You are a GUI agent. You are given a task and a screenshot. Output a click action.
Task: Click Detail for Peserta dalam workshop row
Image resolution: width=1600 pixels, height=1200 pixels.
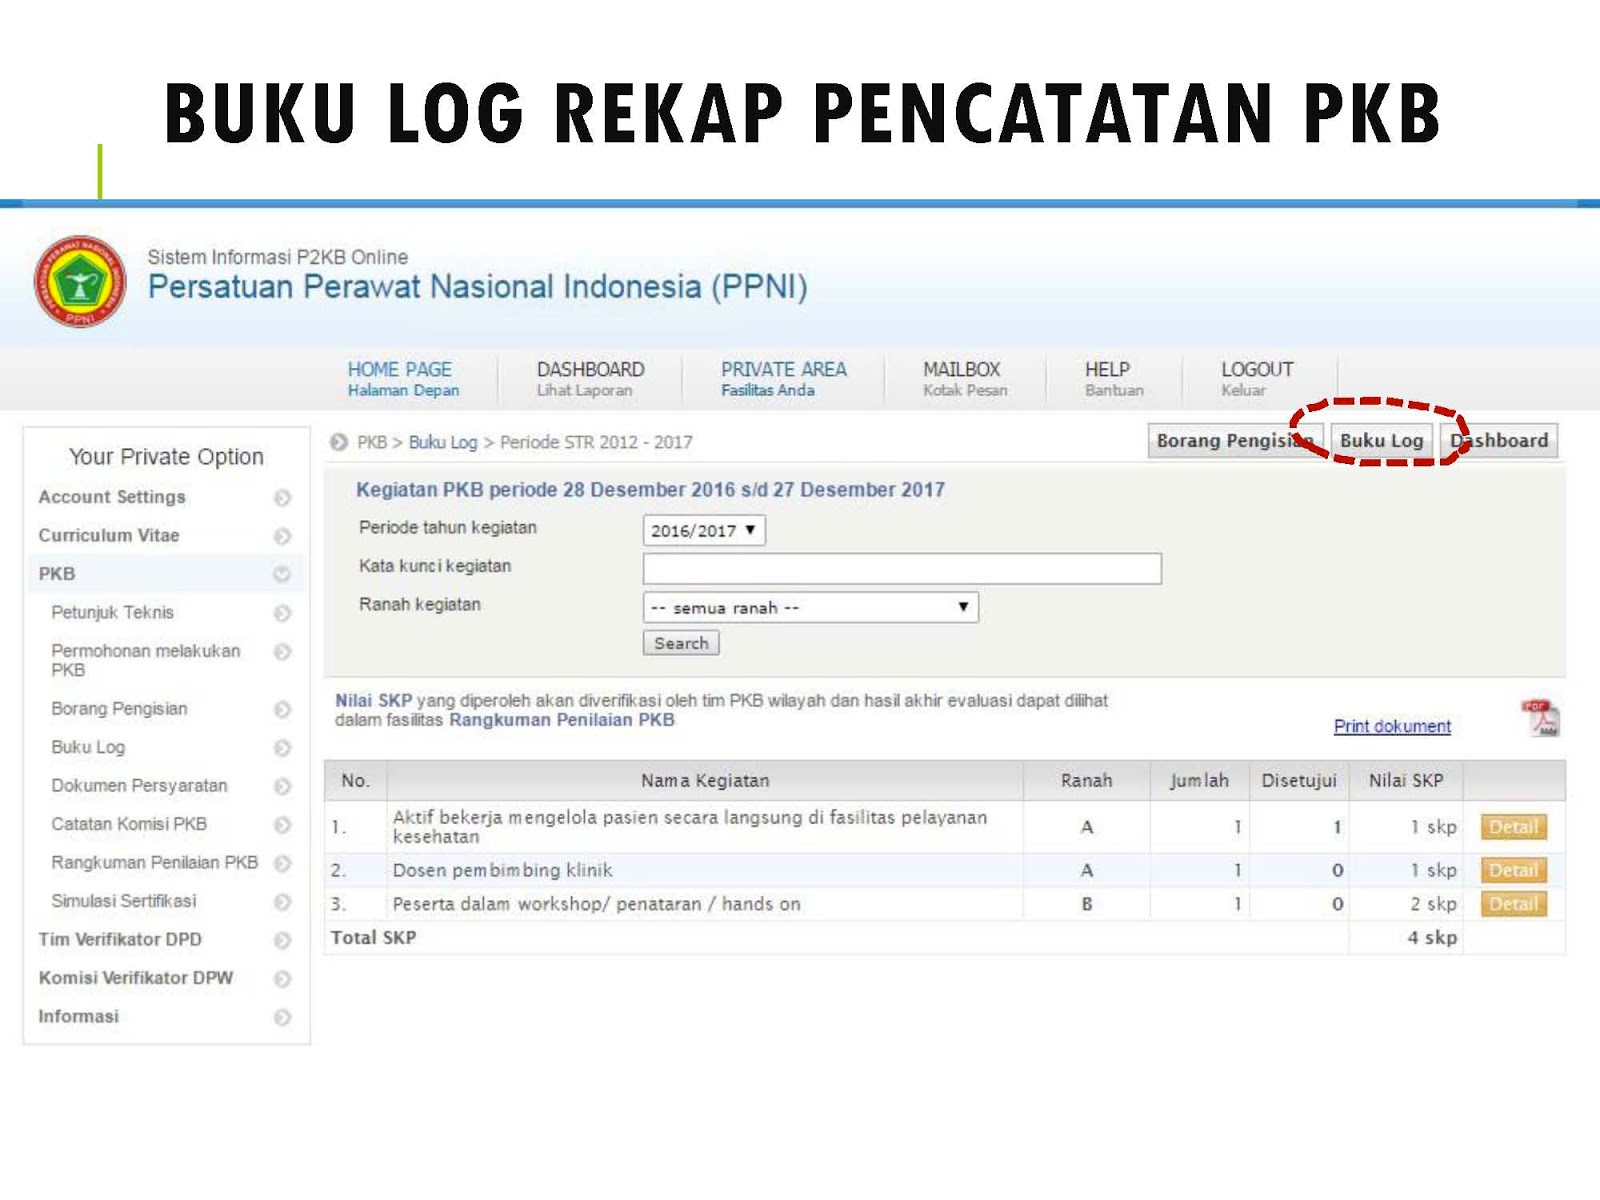[x=1513, y=904]
